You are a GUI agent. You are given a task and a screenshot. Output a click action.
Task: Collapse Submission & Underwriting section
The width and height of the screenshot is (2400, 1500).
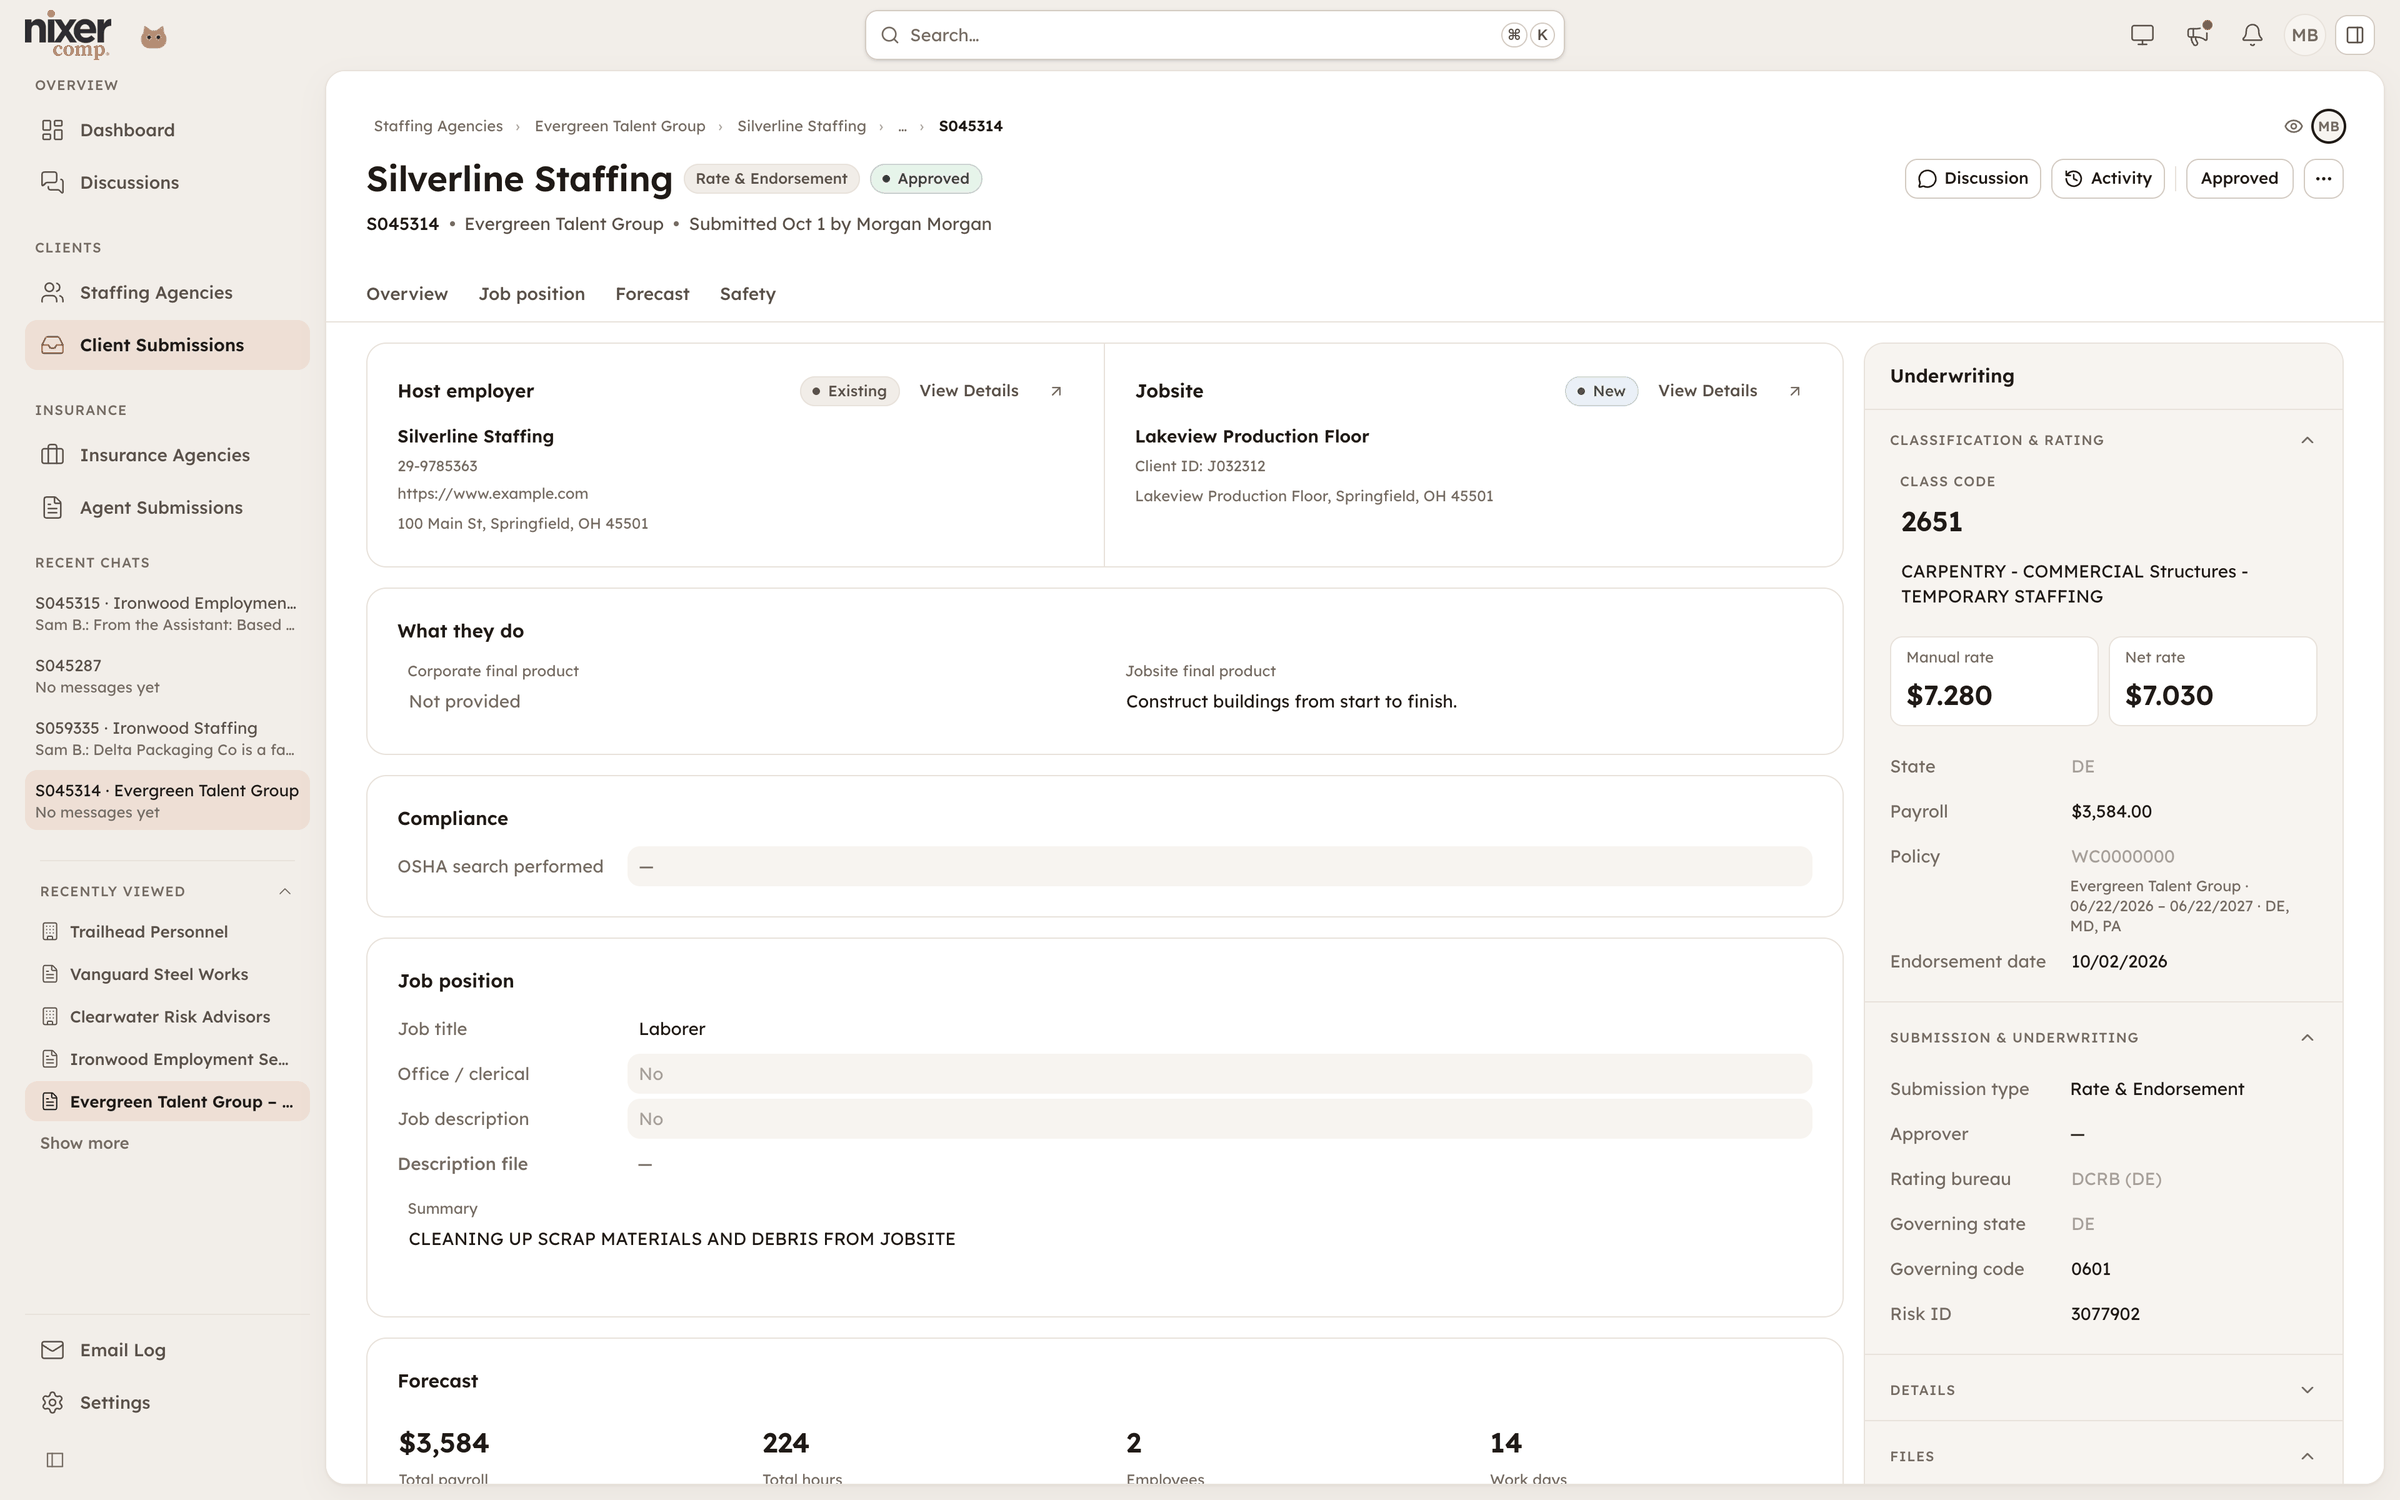click(x=2307, y=1038)
